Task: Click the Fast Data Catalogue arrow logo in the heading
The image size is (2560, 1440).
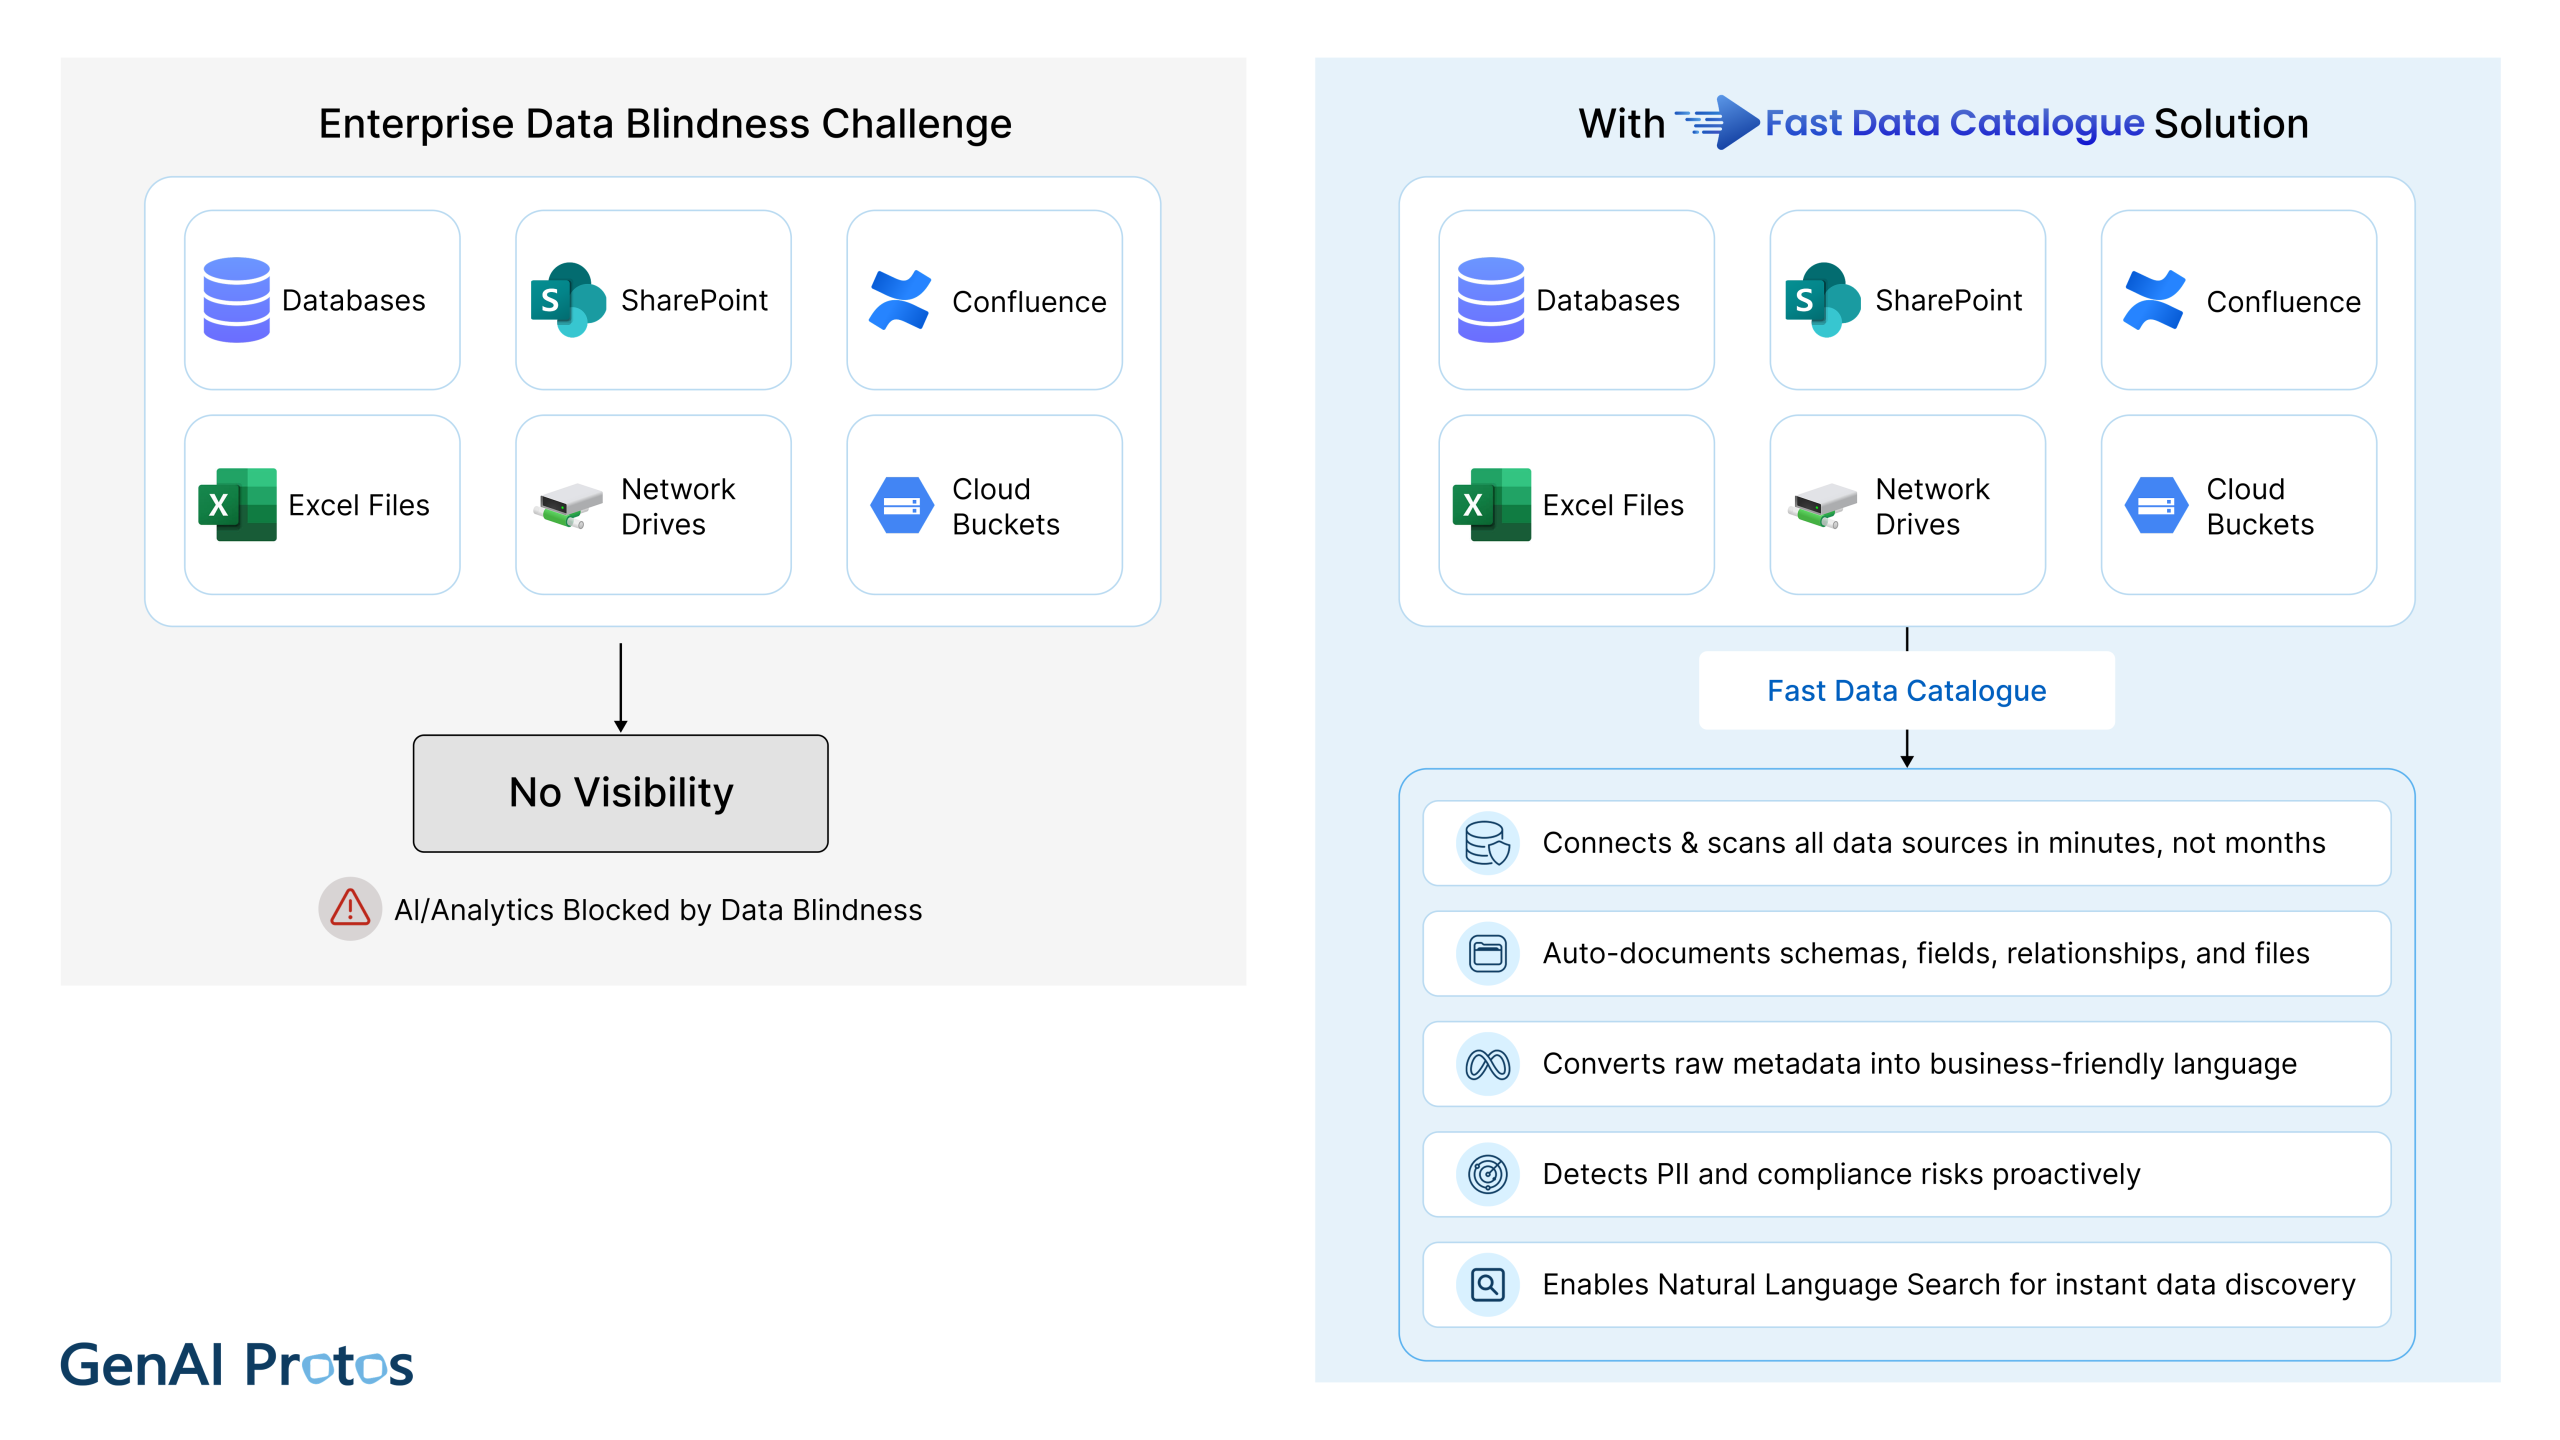Action: [1718, 123]
